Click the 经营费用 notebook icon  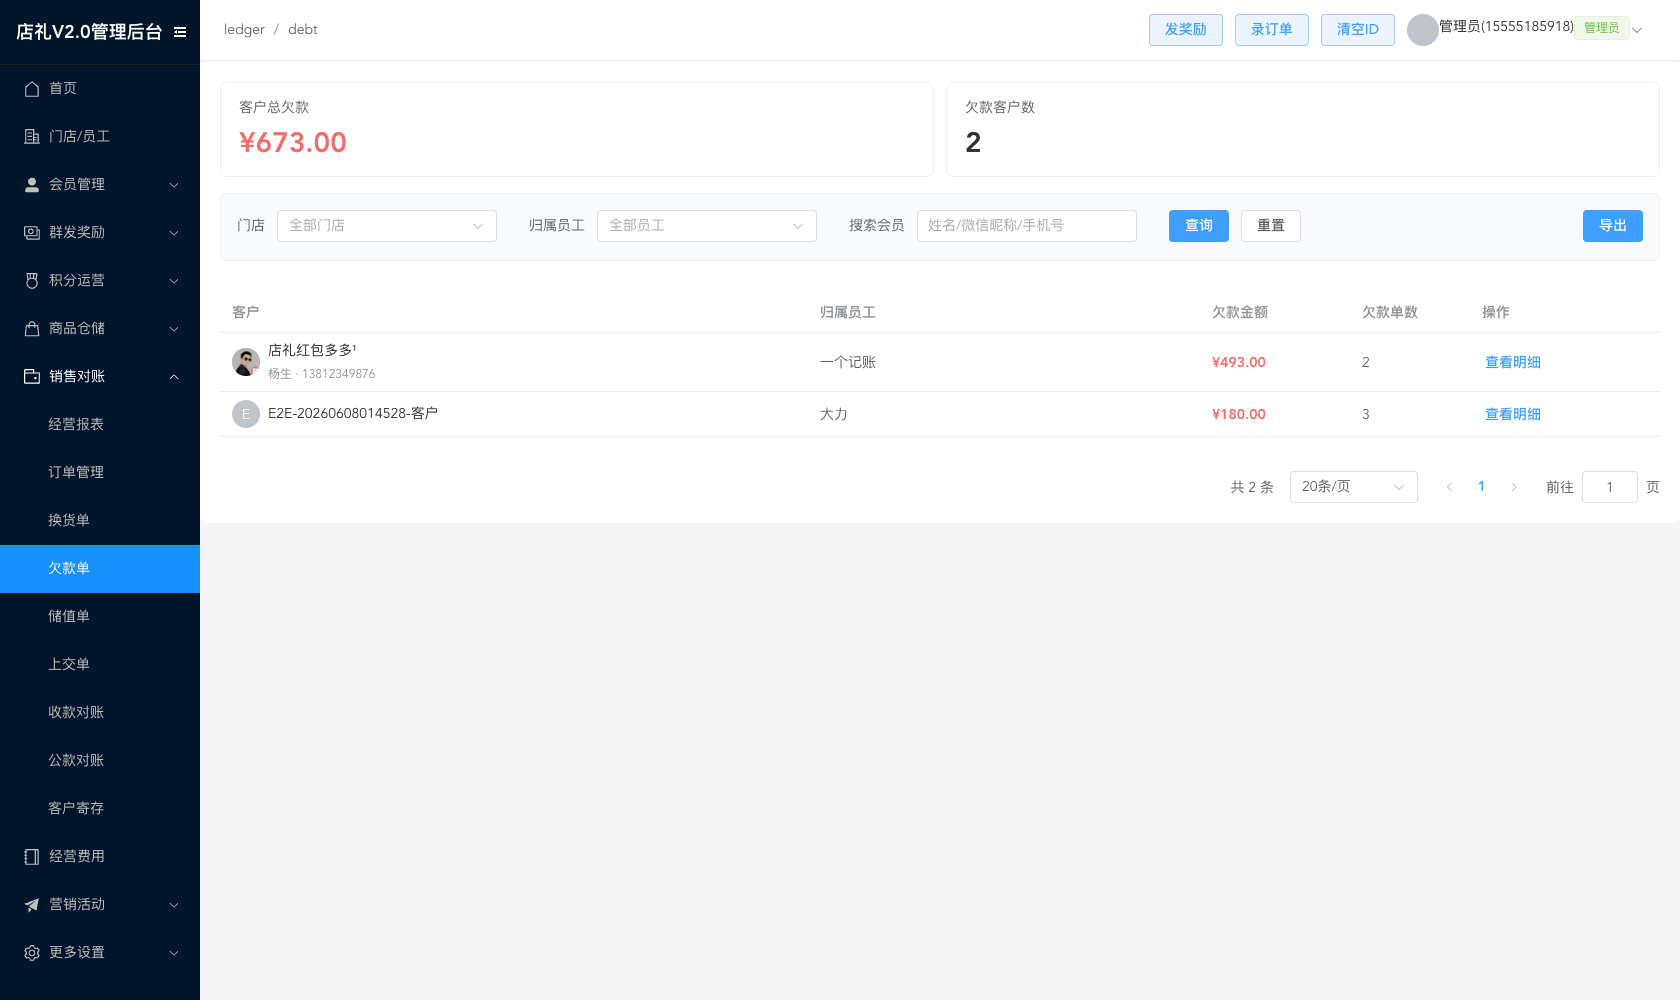click(32, 857)
